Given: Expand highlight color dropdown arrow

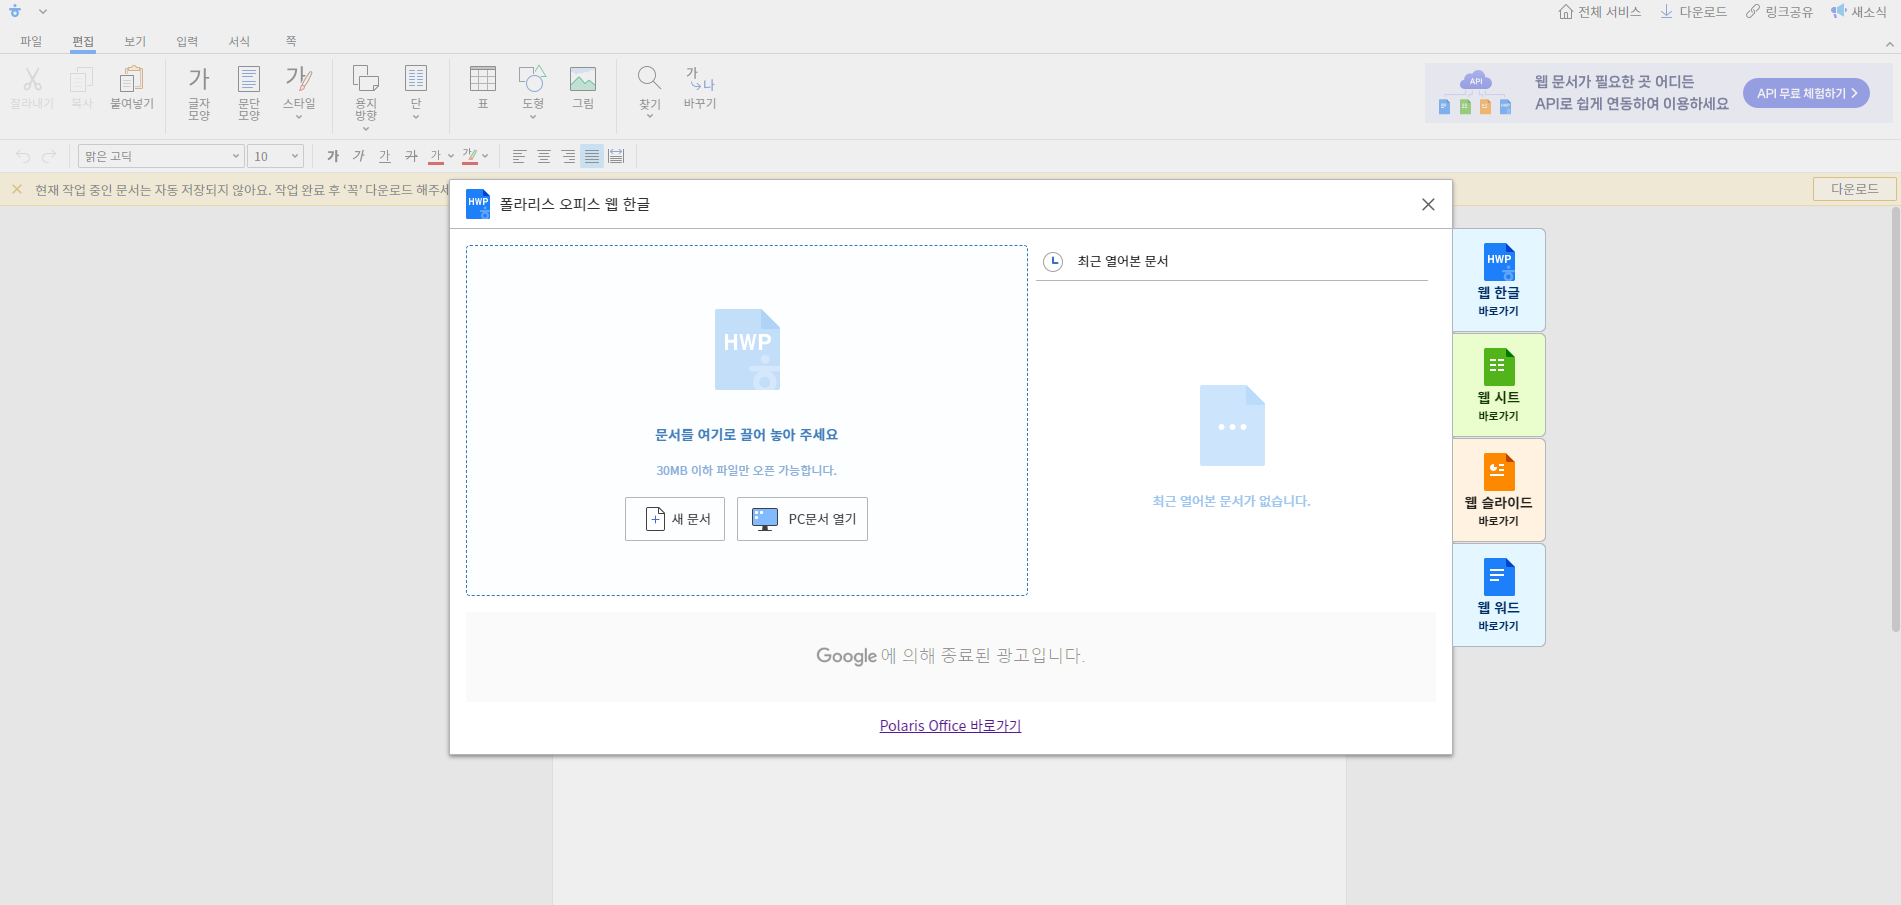Looking at the screenshot, I should [485, 156].
